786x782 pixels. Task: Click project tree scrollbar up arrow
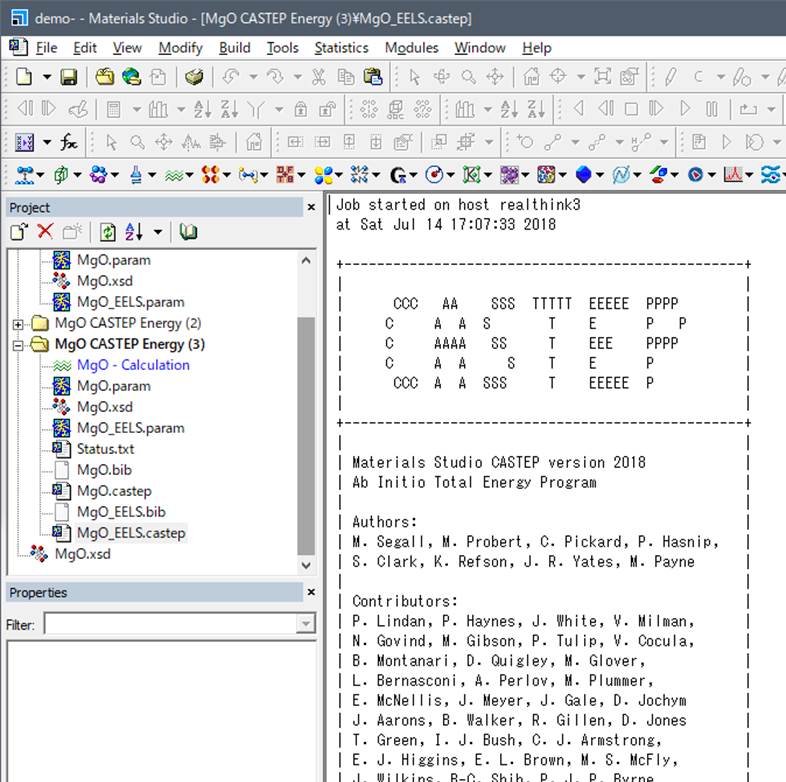click(306, 261)
